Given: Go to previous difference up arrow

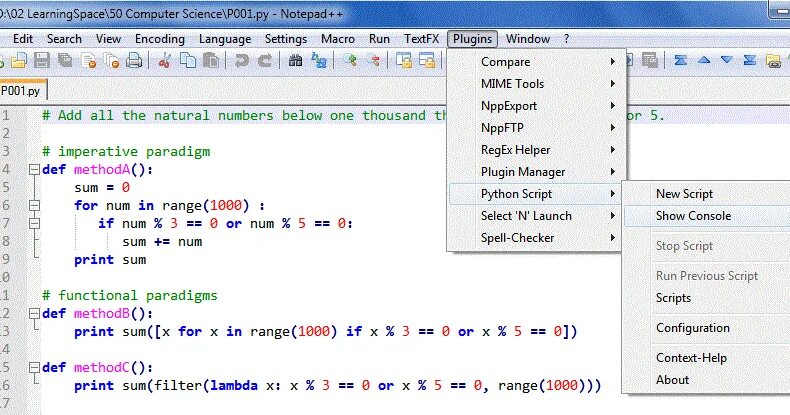Looking at the screenshot, I should coord(704,60).
